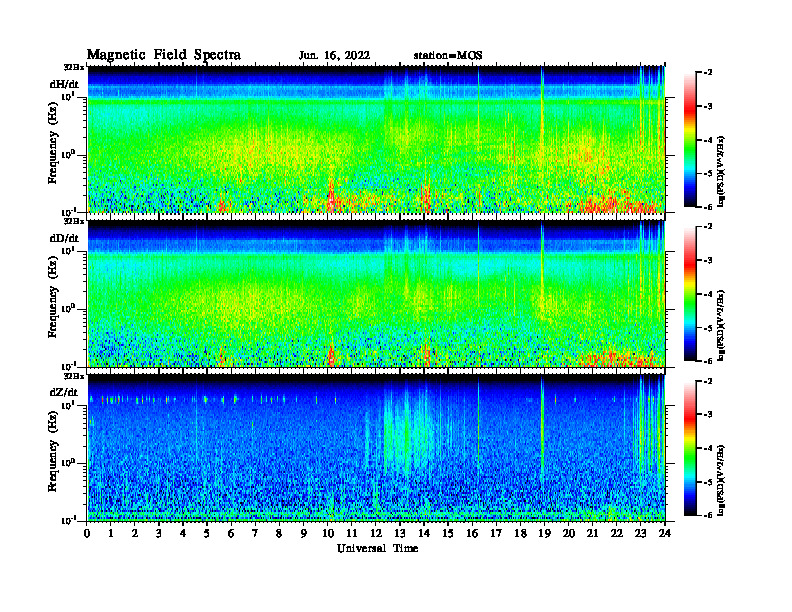The height and width of the screenshot is (612, 792).
Task: Click hour '4' on the time axis
Action: (x=183, y=533)
